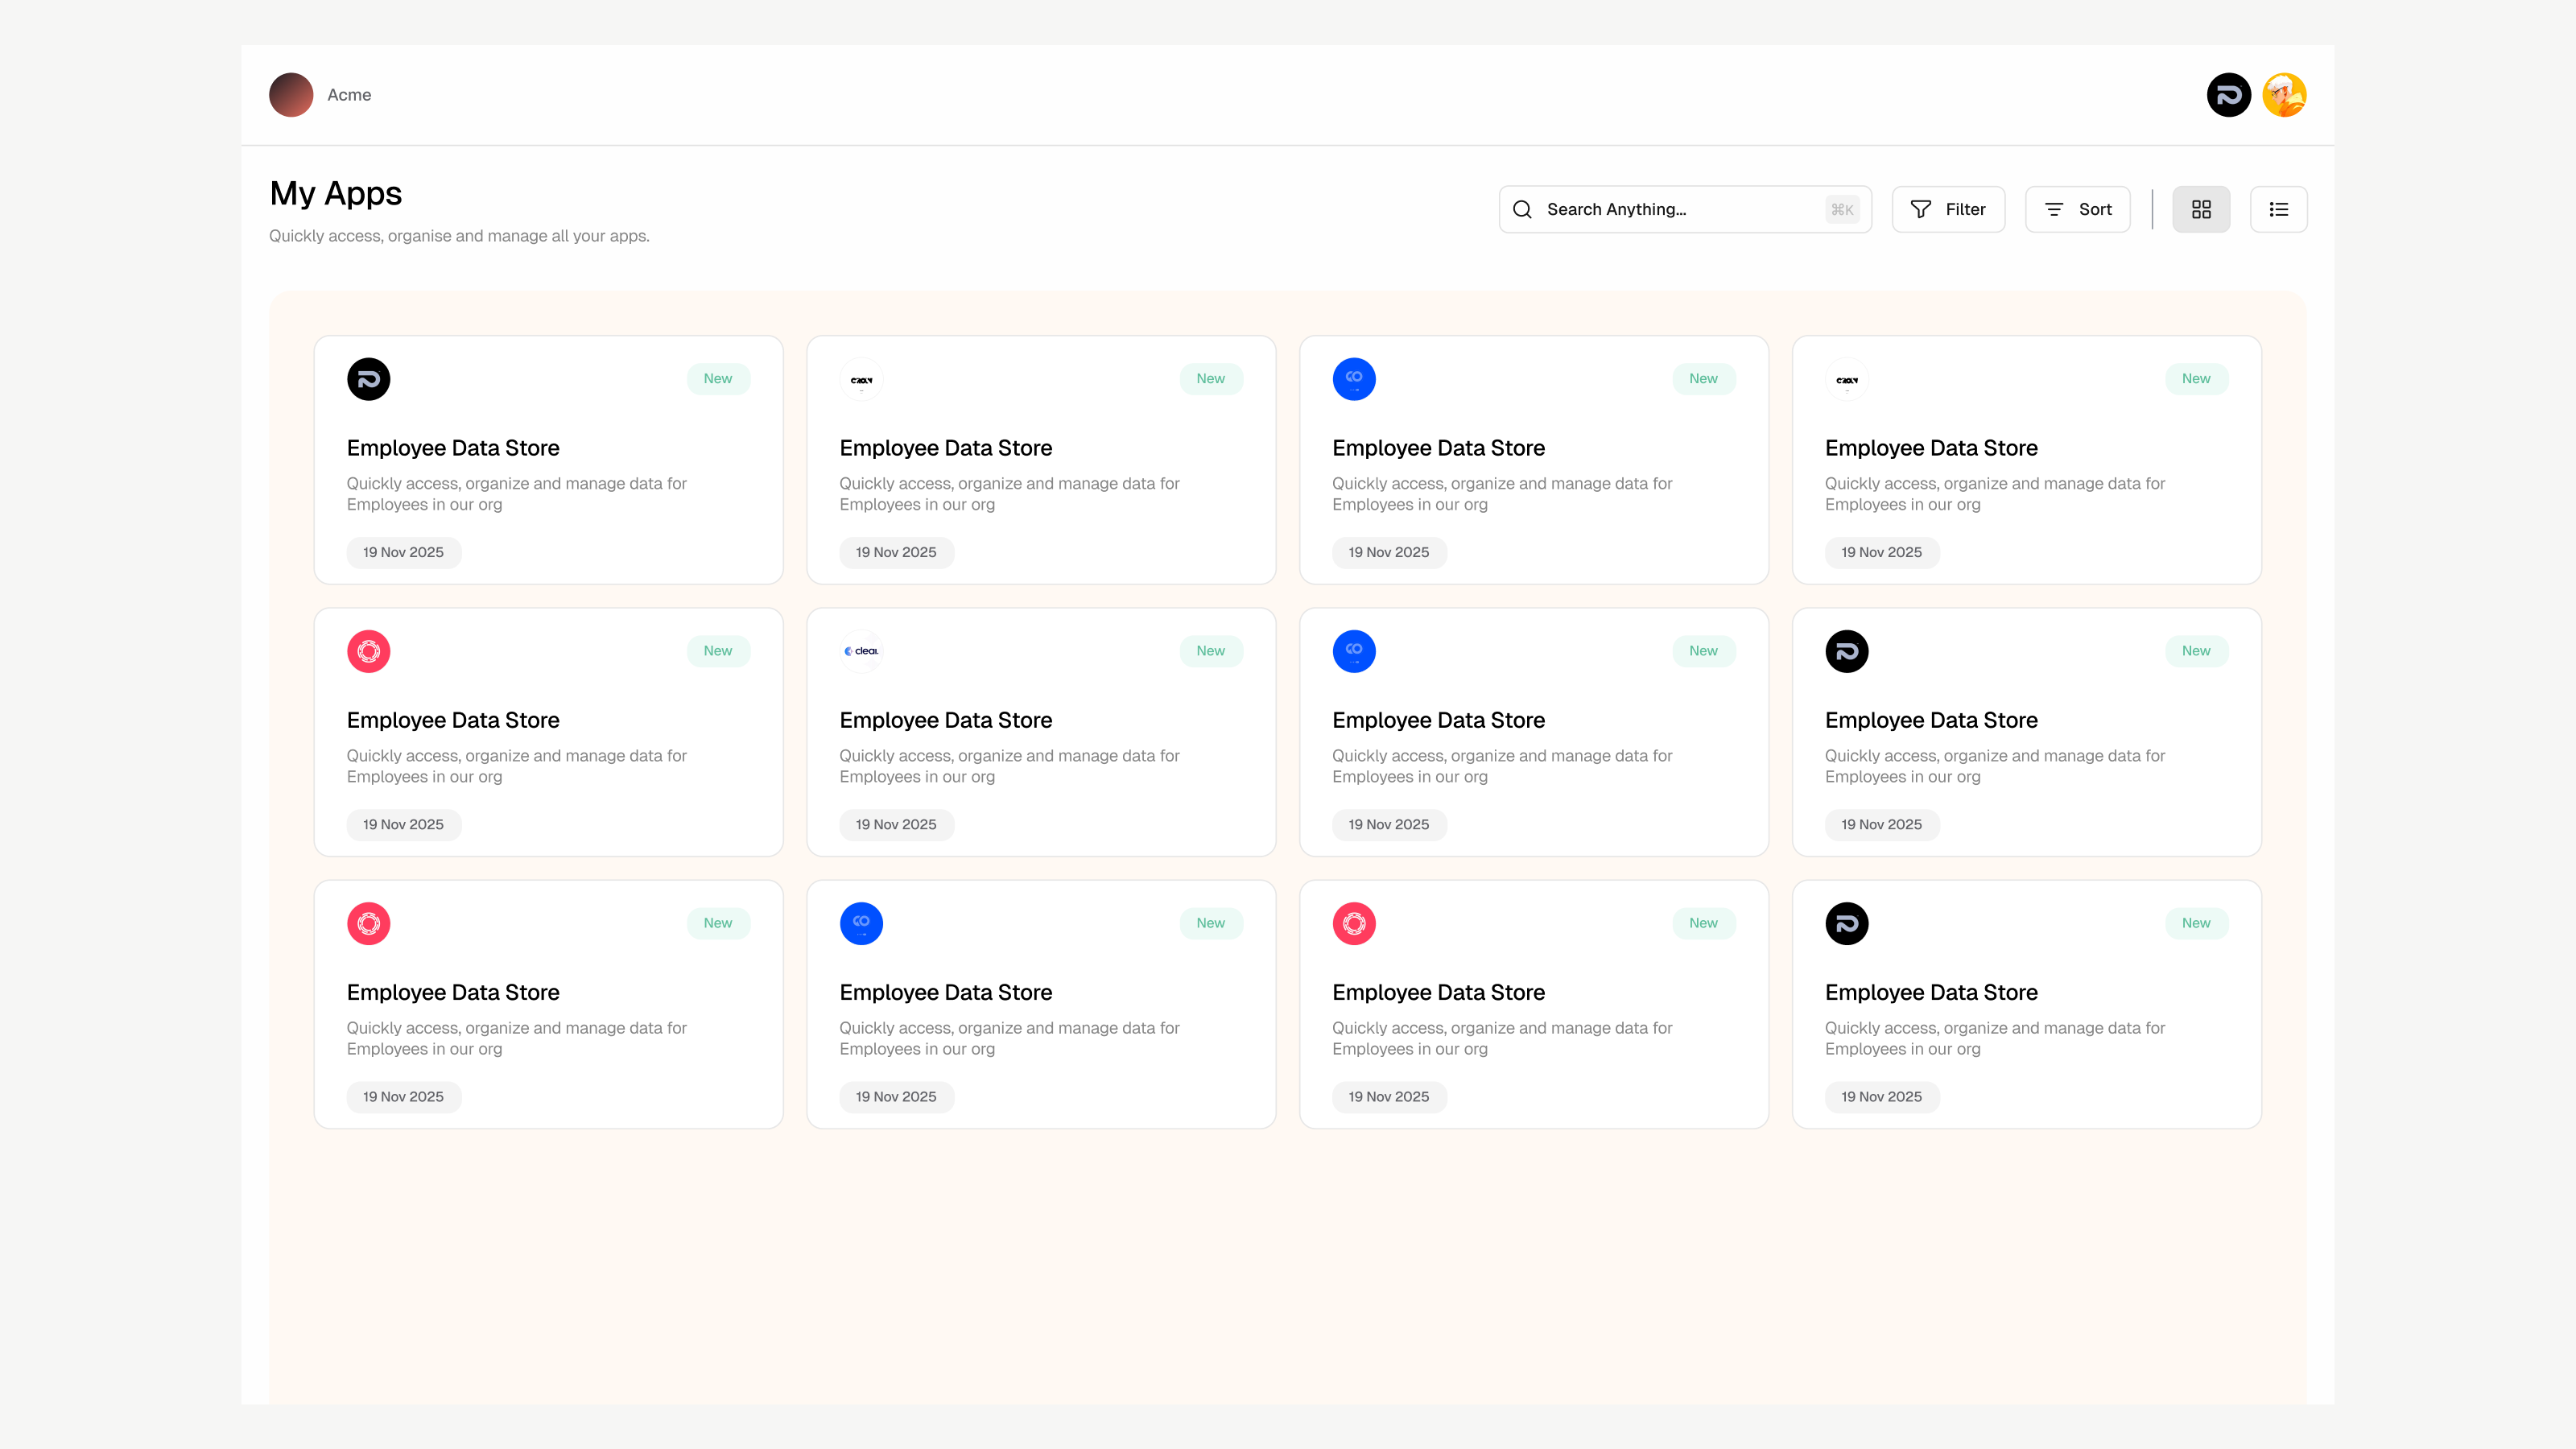Switch to list view layout
The height and width of the screenshot is (1449, 2576).
(2278, 209)
